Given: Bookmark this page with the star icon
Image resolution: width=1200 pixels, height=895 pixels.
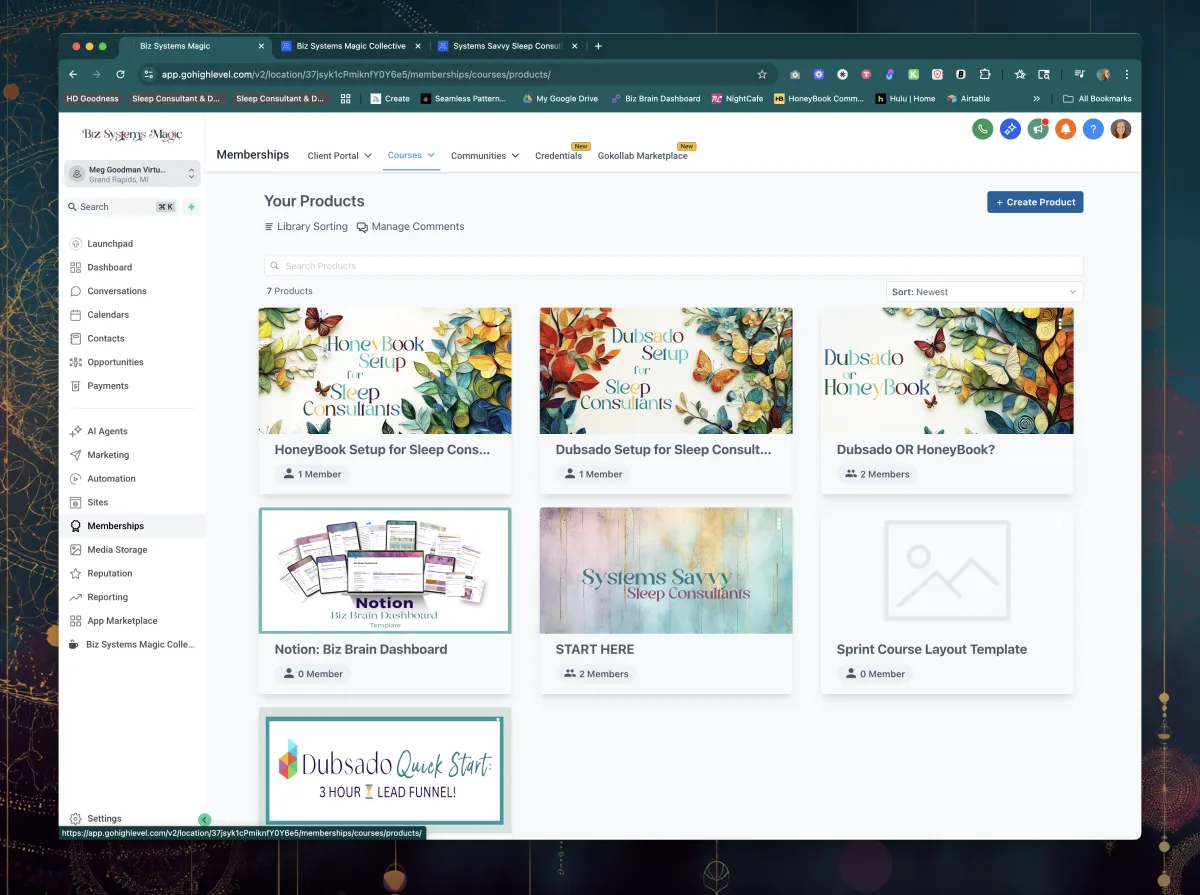Looking at the screenshot, I should click(762, 74).
